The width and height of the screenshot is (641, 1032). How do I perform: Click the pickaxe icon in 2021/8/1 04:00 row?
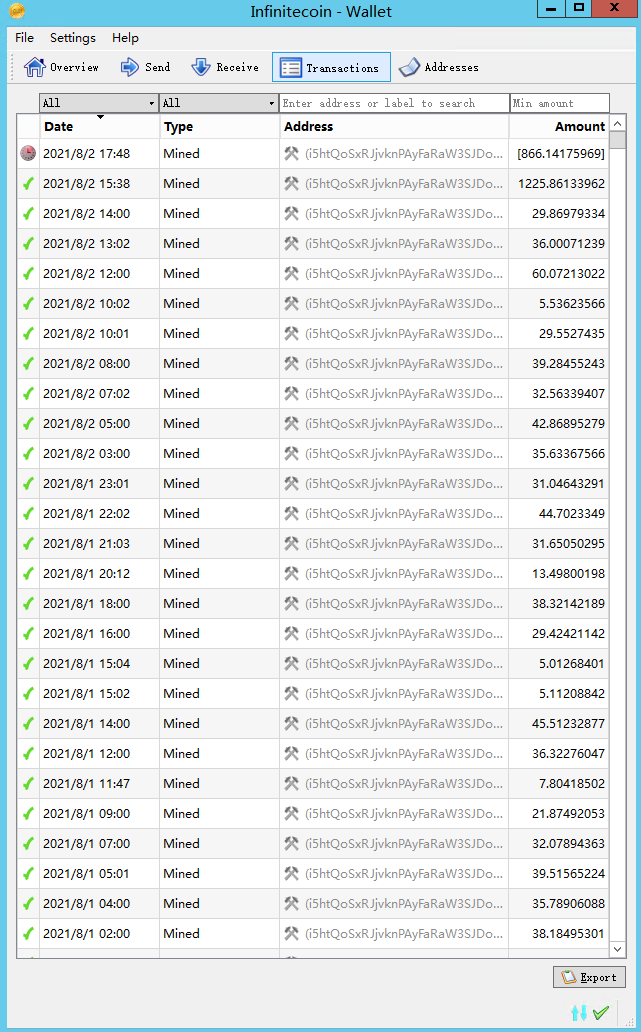(291, 904)
